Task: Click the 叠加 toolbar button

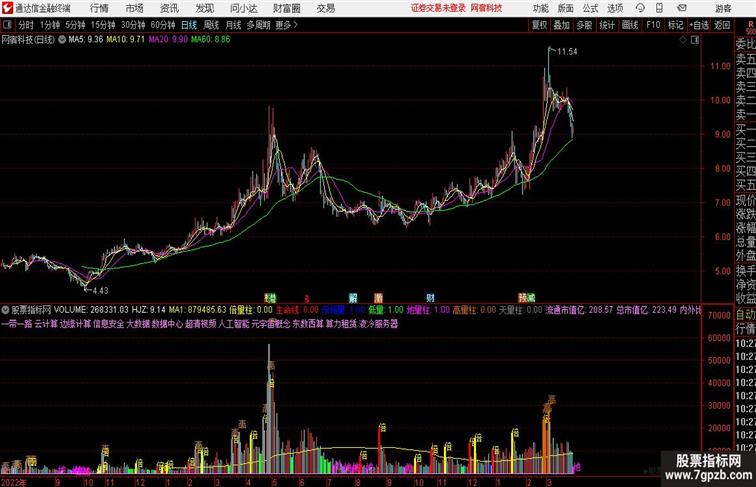Action: tap(562, 25)
